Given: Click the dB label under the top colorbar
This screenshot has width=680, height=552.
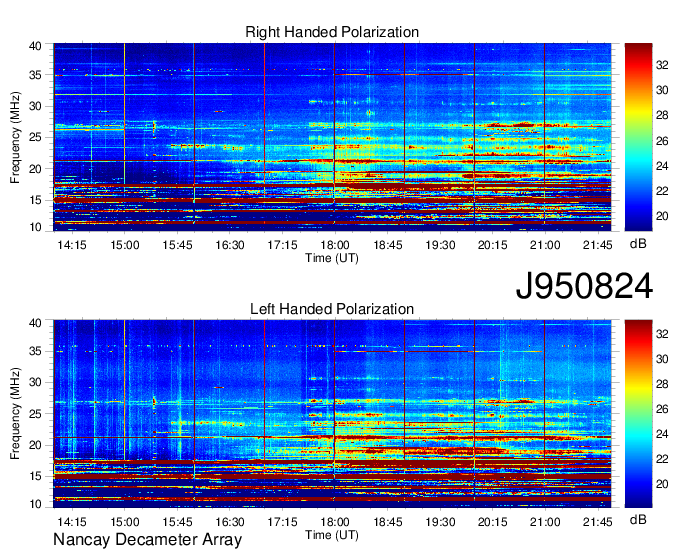Looking at the screenshot, I should pyautogui.click(x=638, y=244).
